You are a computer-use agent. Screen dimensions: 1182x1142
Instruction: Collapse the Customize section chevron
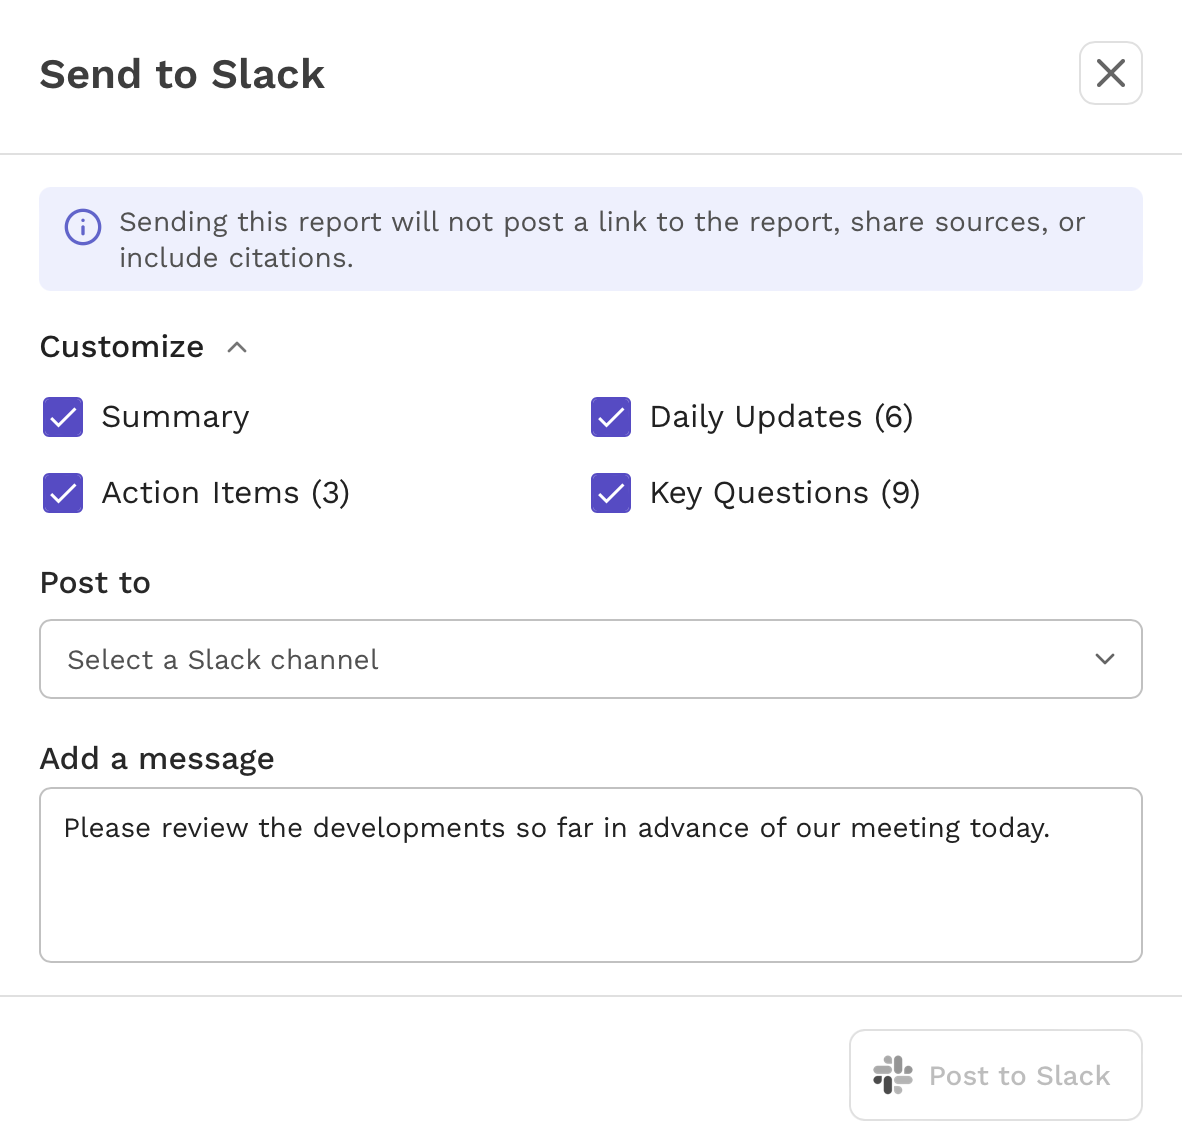point(237,347)
